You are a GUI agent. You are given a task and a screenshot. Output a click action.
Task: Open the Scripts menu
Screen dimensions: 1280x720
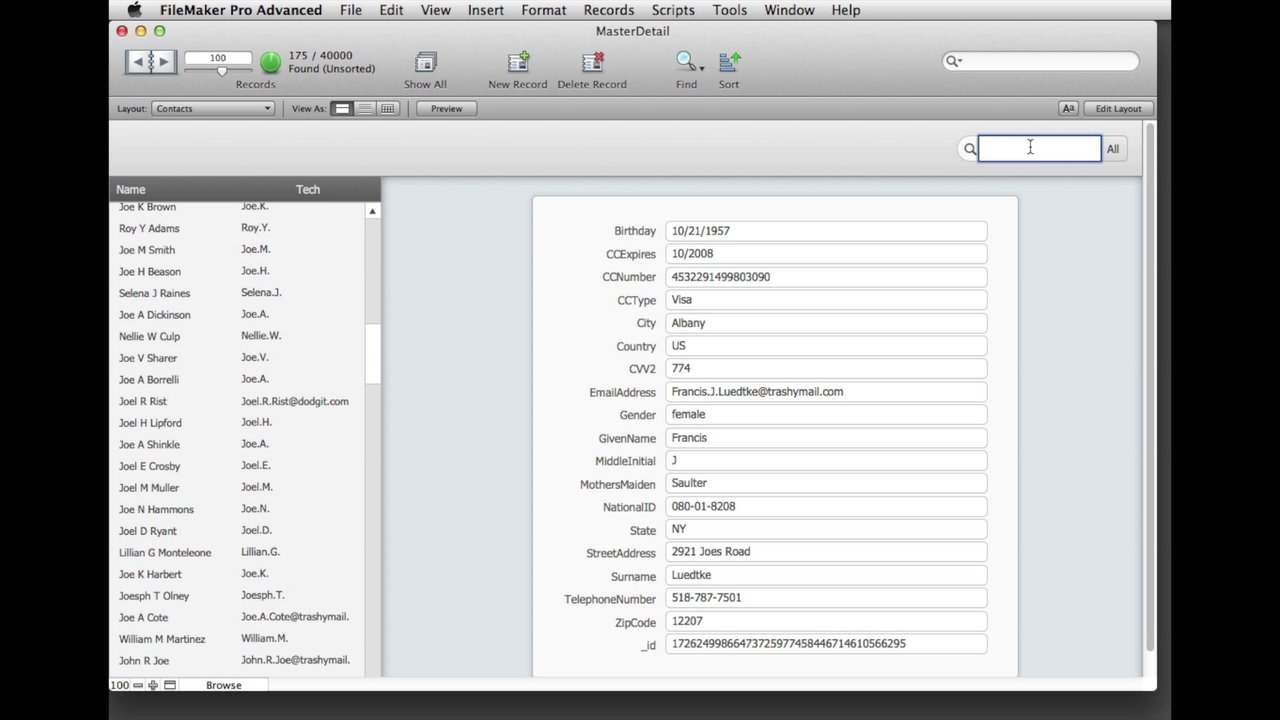coord(673,10)
